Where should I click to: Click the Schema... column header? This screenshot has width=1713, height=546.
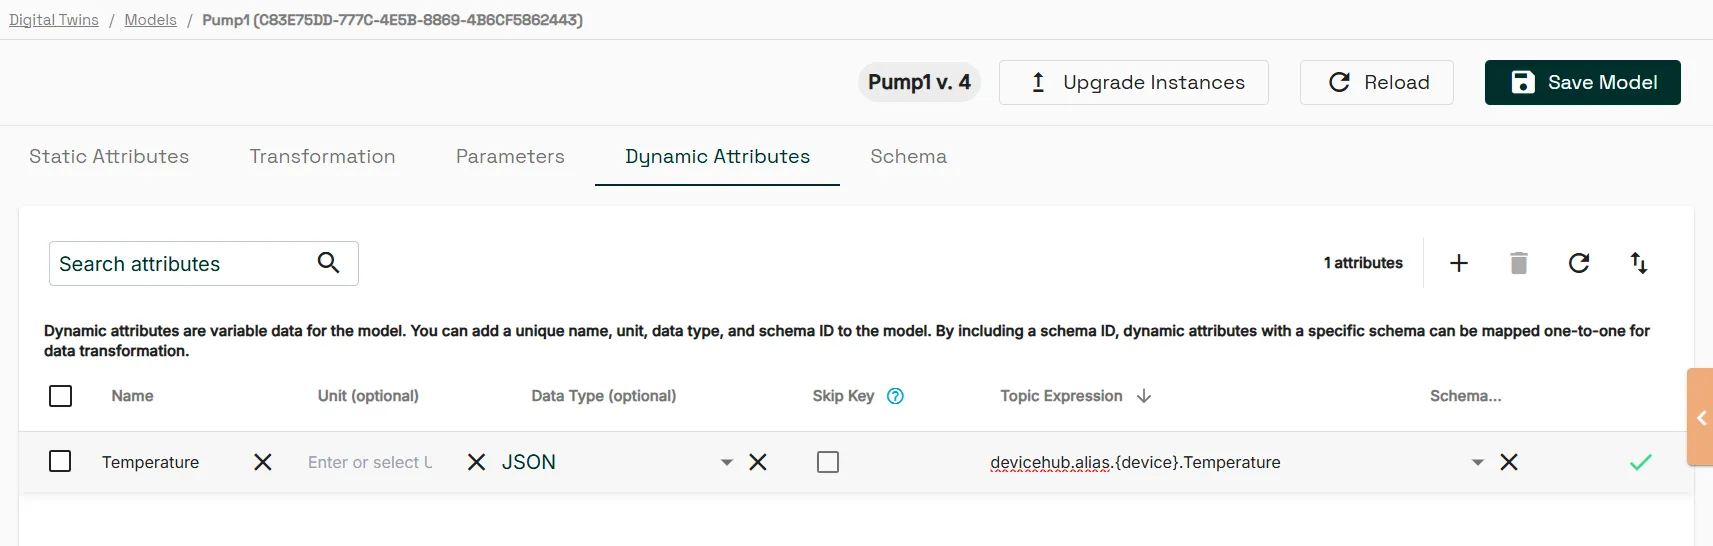(1465, 396)
